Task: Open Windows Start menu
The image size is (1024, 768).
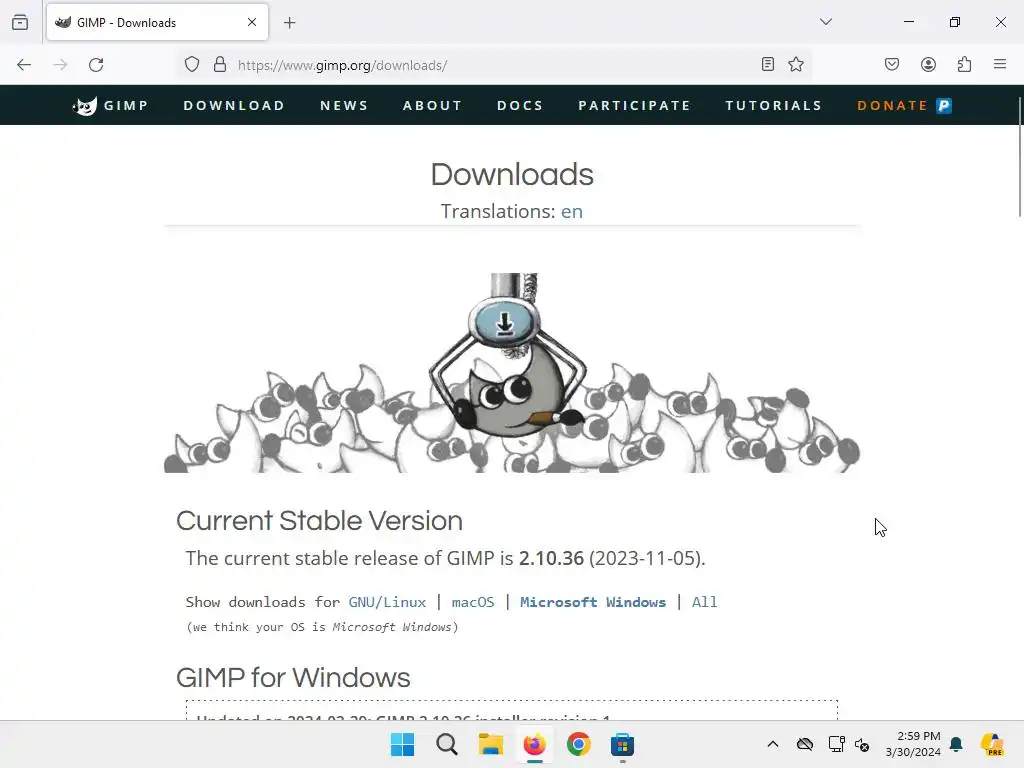Action: 402,744
